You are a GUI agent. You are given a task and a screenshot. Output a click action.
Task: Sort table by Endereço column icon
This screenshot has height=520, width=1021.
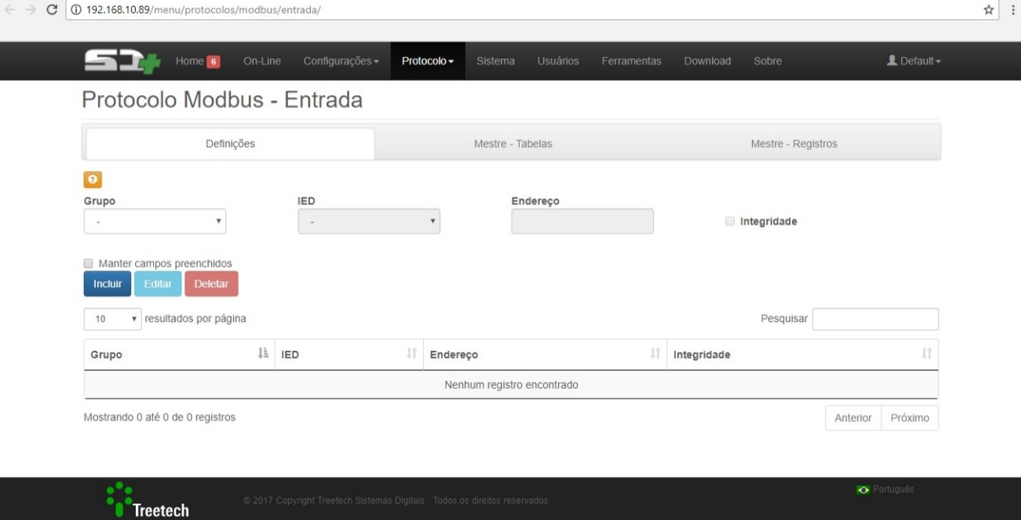(655, 353)
